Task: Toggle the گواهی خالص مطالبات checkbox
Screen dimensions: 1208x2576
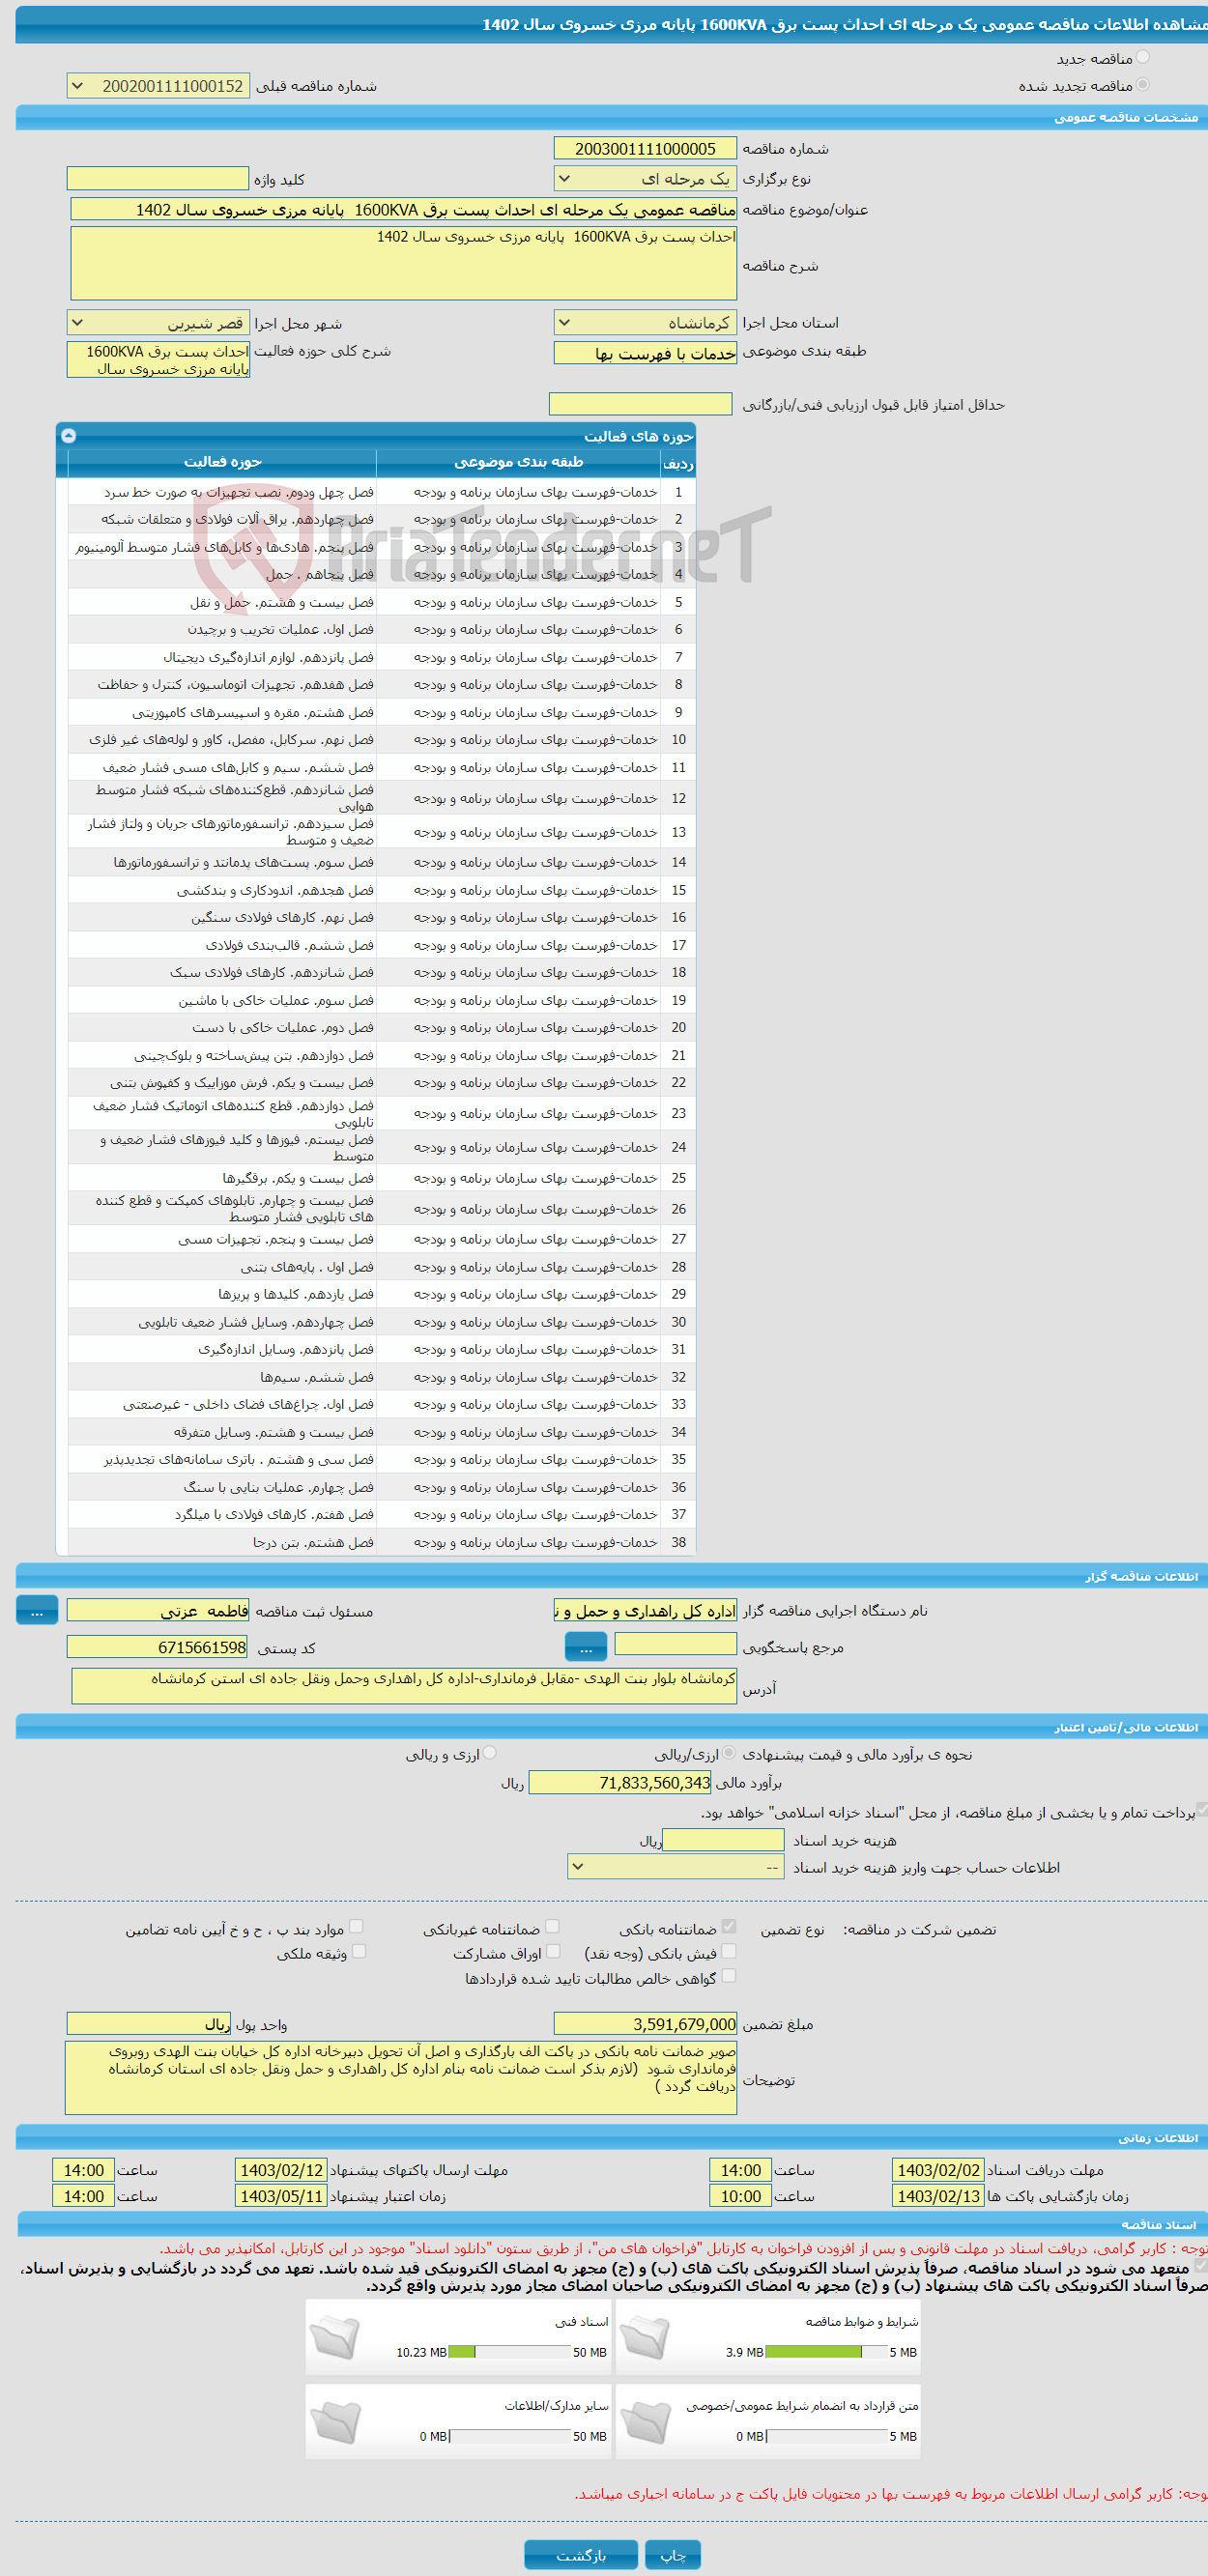Action: [729, 1975]
